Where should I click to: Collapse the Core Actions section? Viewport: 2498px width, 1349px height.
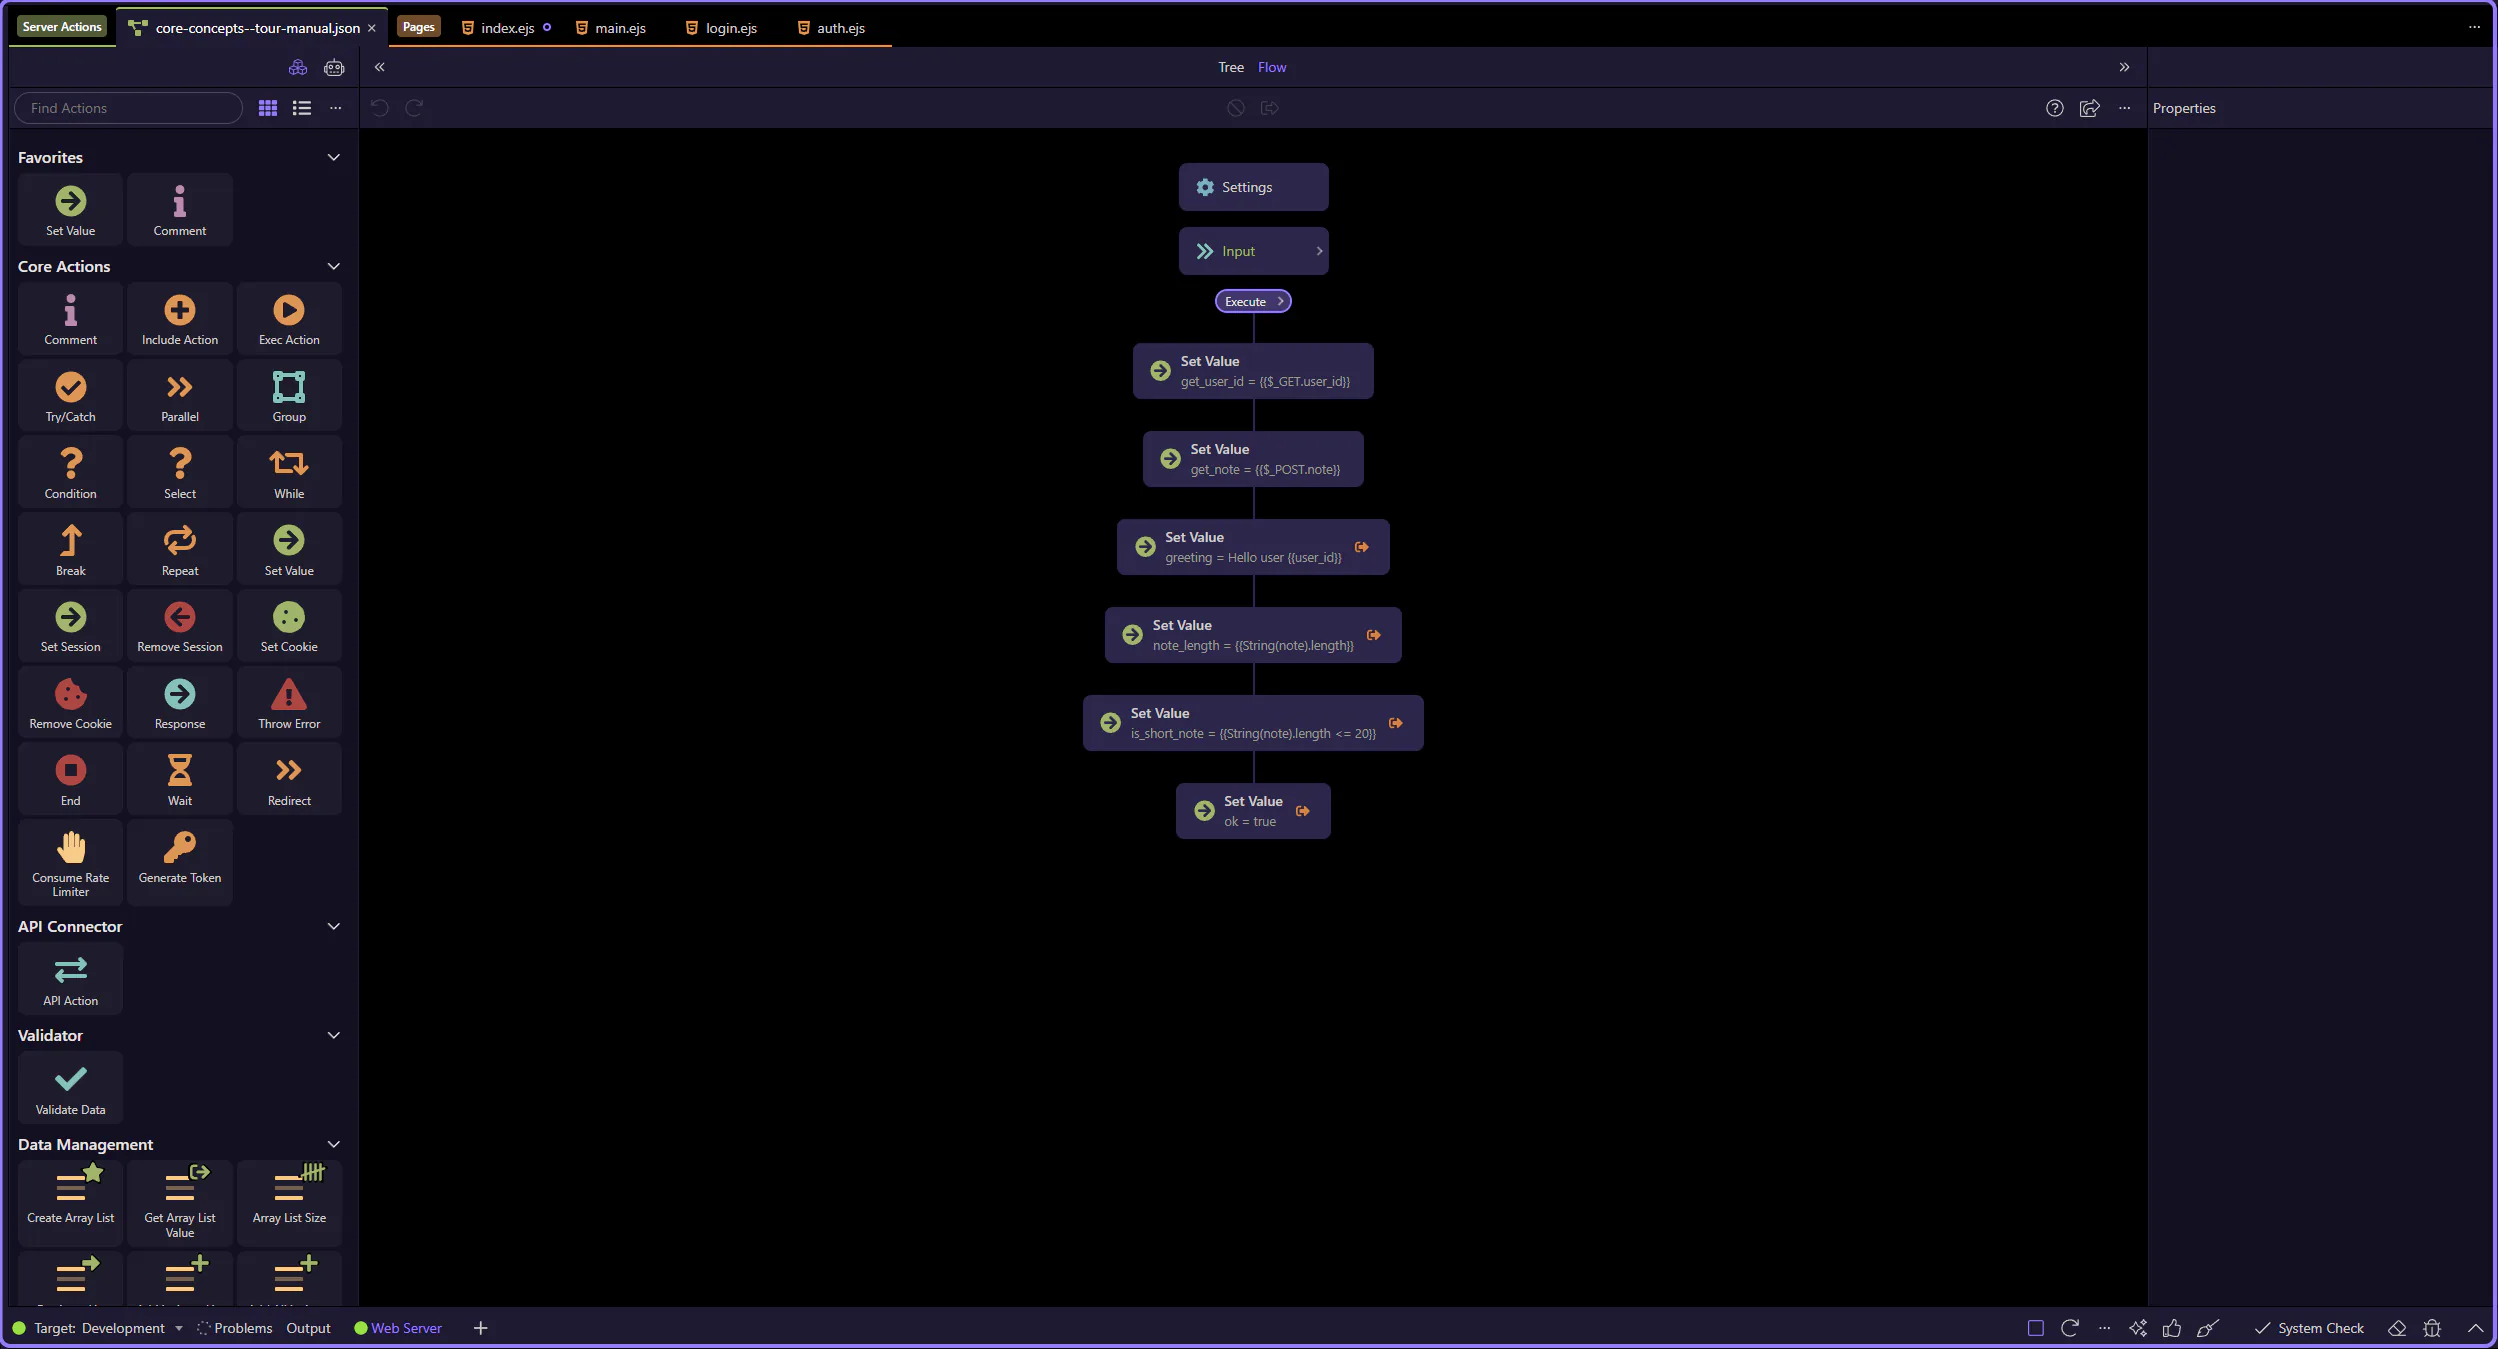(x=334, y=266)
